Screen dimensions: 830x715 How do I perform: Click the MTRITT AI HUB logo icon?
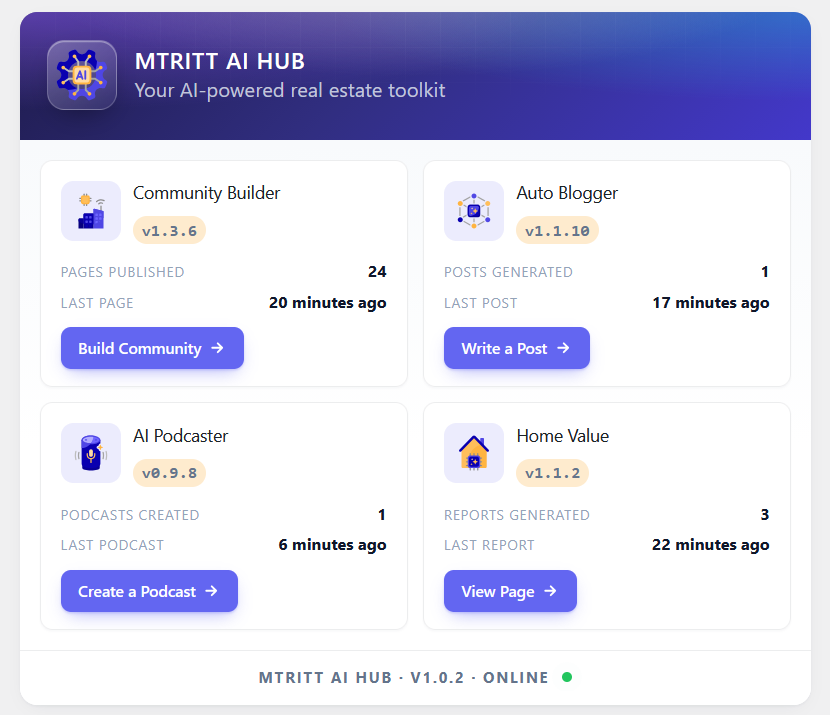pyautogui.click(x=82, y=75)
